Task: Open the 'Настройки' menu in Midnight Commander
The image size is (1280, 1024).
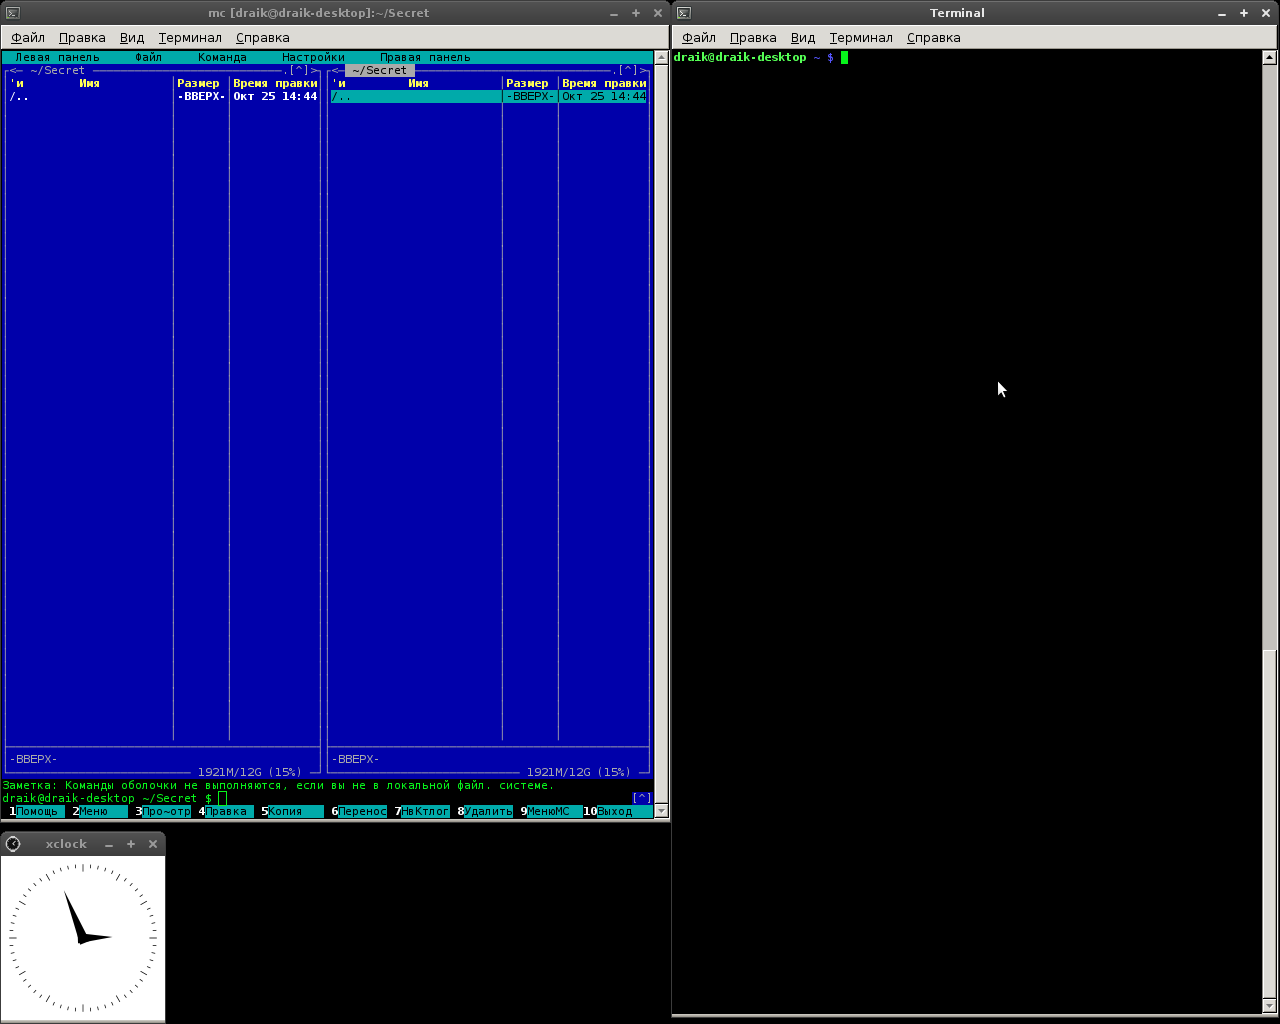Action: [x=313, y=58]
